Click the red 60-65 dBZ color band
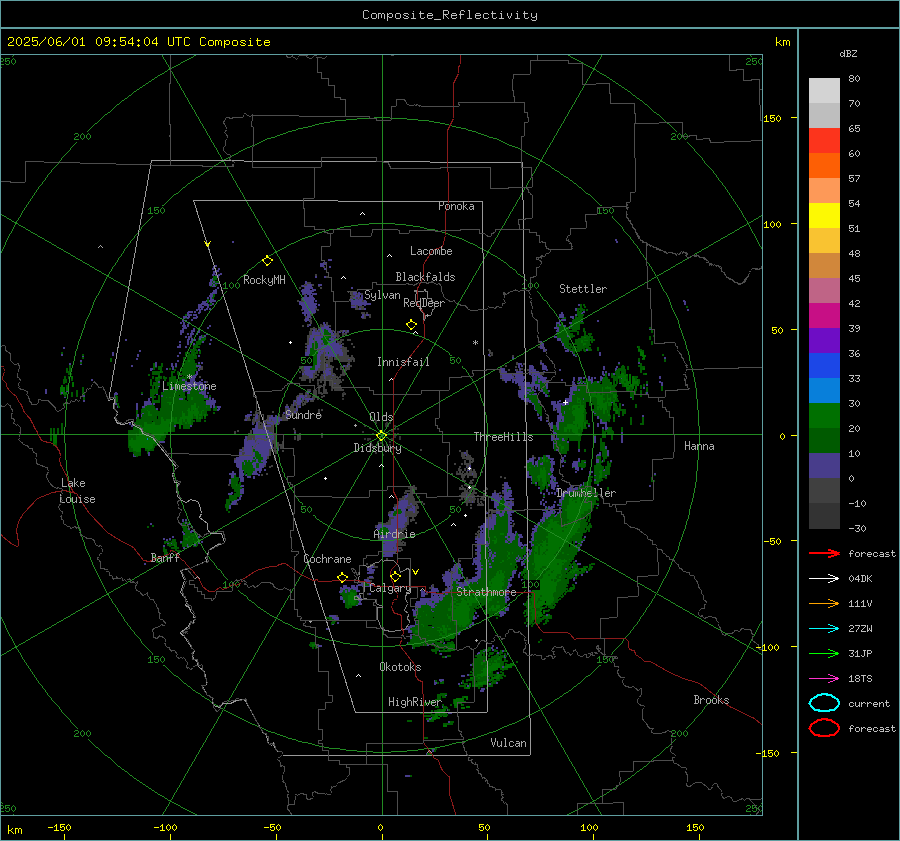 click(824, 141)
